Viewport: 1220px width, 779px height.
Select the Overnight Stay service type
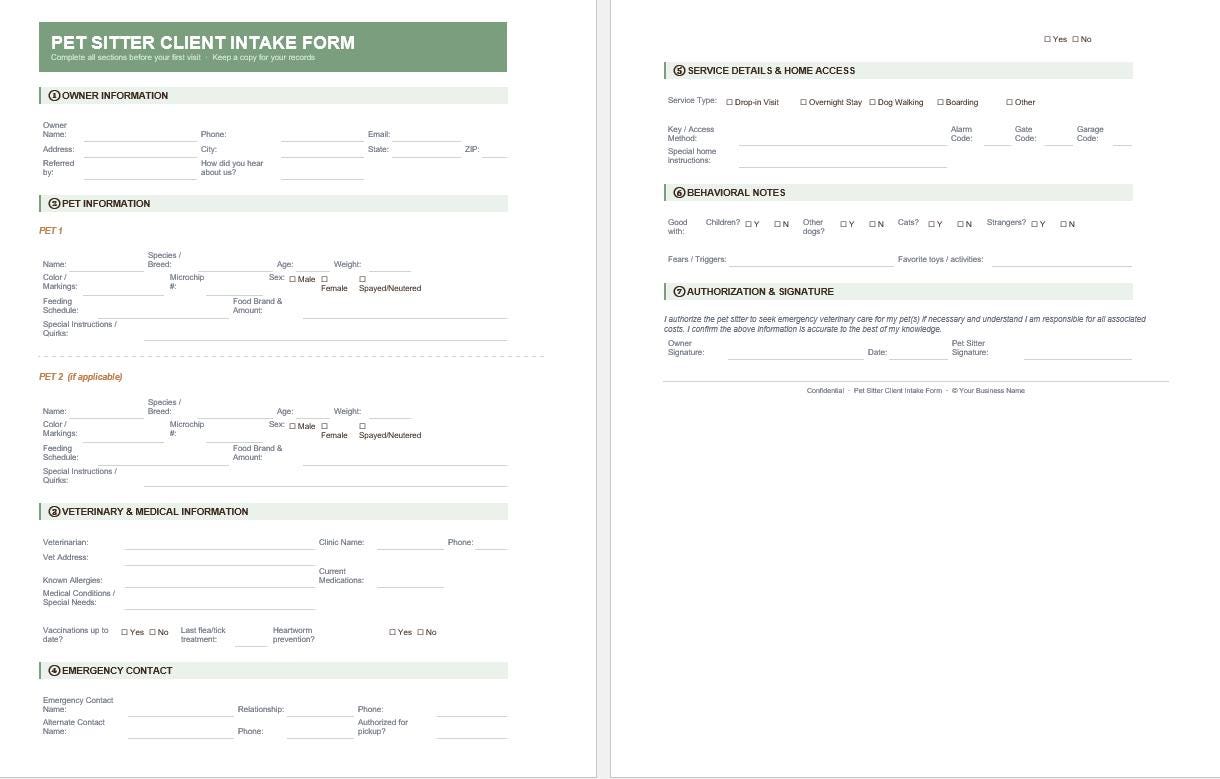click(804, 102)
